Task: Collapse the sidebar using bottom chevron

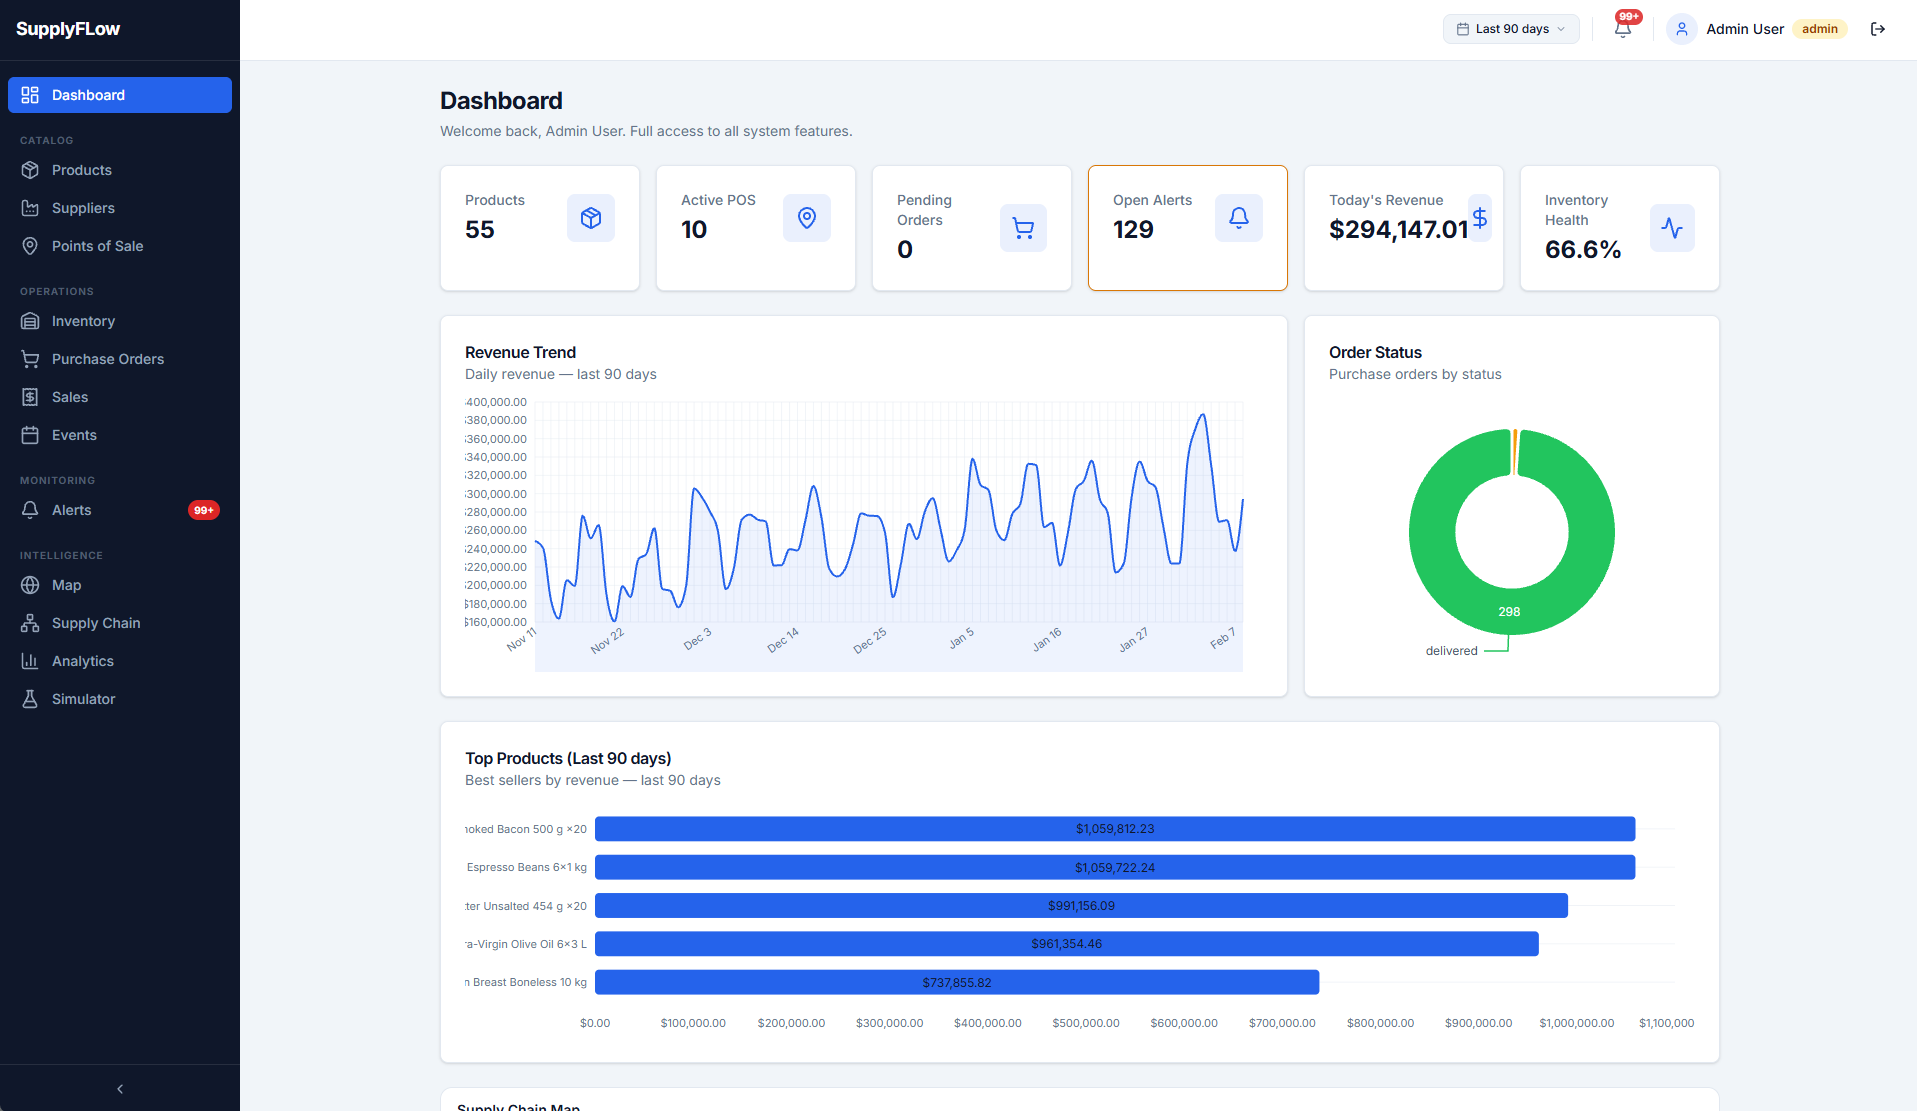Action: [120, 1089]
